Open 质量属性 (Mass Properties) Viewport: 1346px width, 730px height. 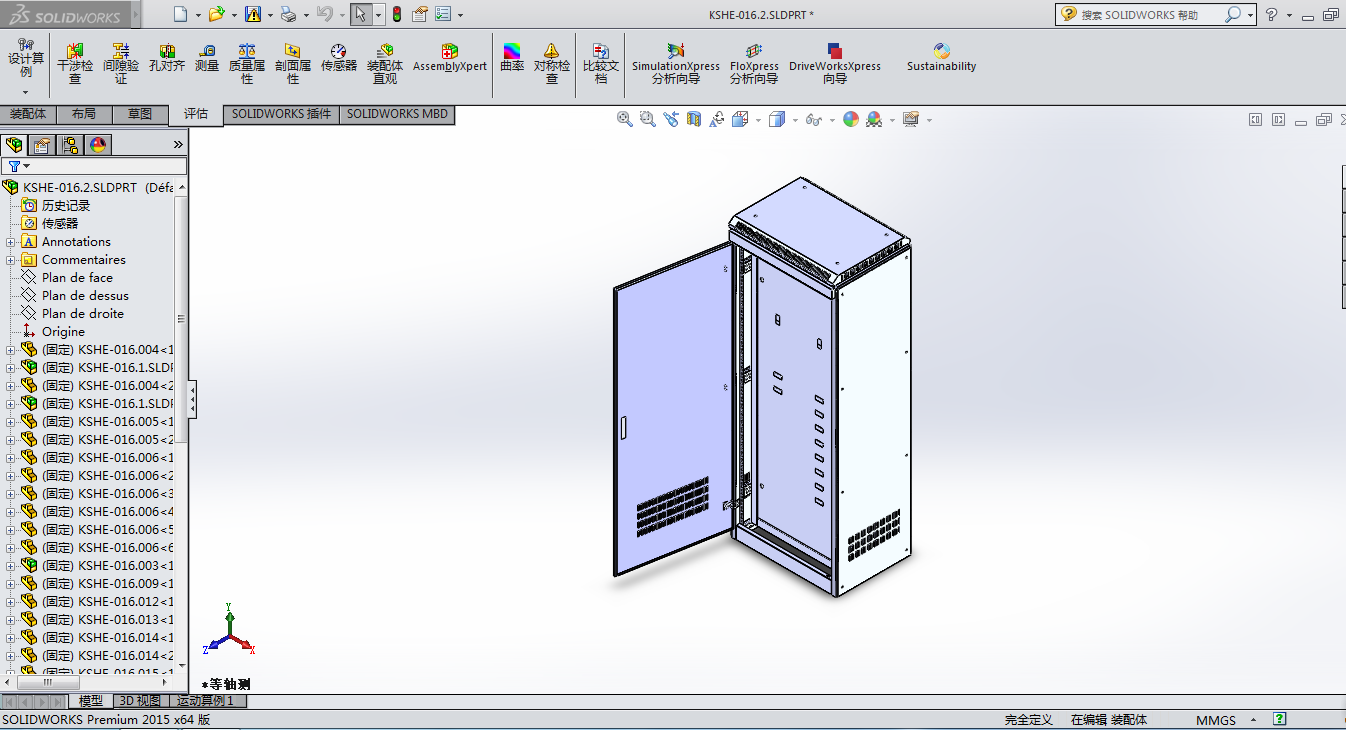[246, 60]
